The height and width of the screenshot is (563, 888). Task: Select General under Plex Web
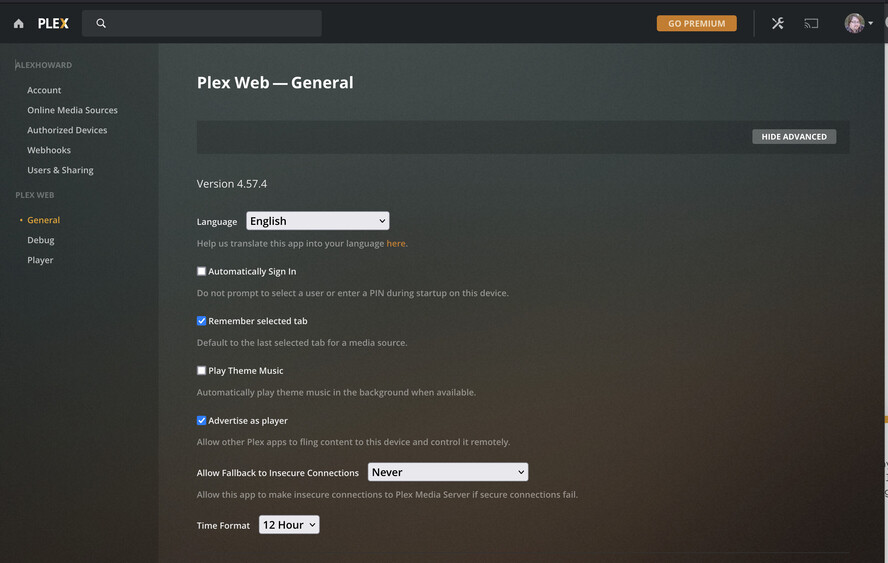coord(44,220)
